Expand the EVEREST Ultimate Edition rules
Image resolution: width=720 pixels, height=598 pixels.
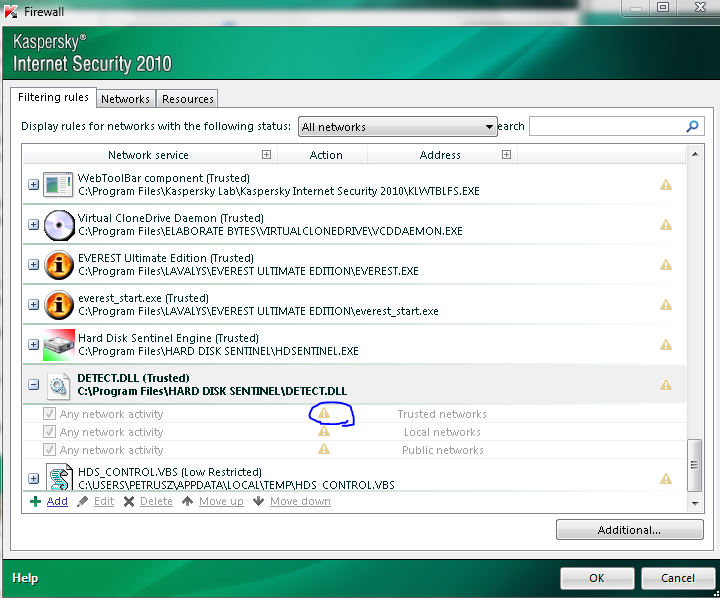pyautogui.click(x=34, y=265)
